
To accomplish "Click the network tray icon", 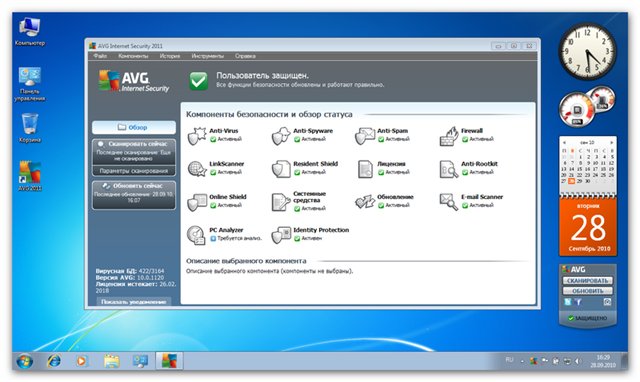I will (x=567, y=361).
